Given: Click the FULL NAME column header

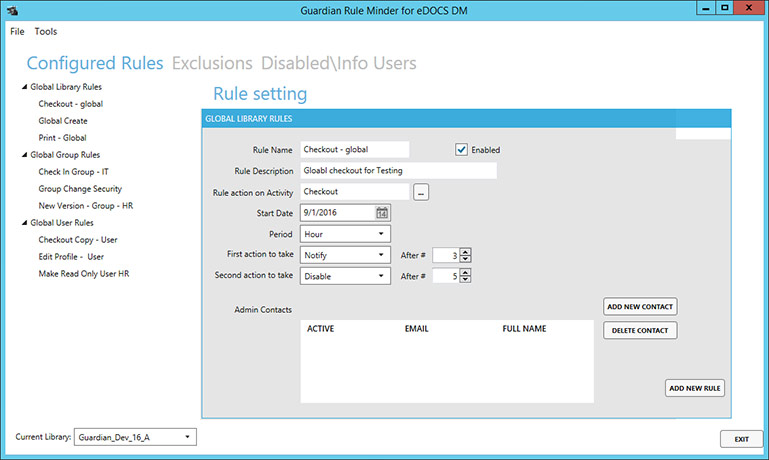Looking at the screenshot, I should 524,329.
